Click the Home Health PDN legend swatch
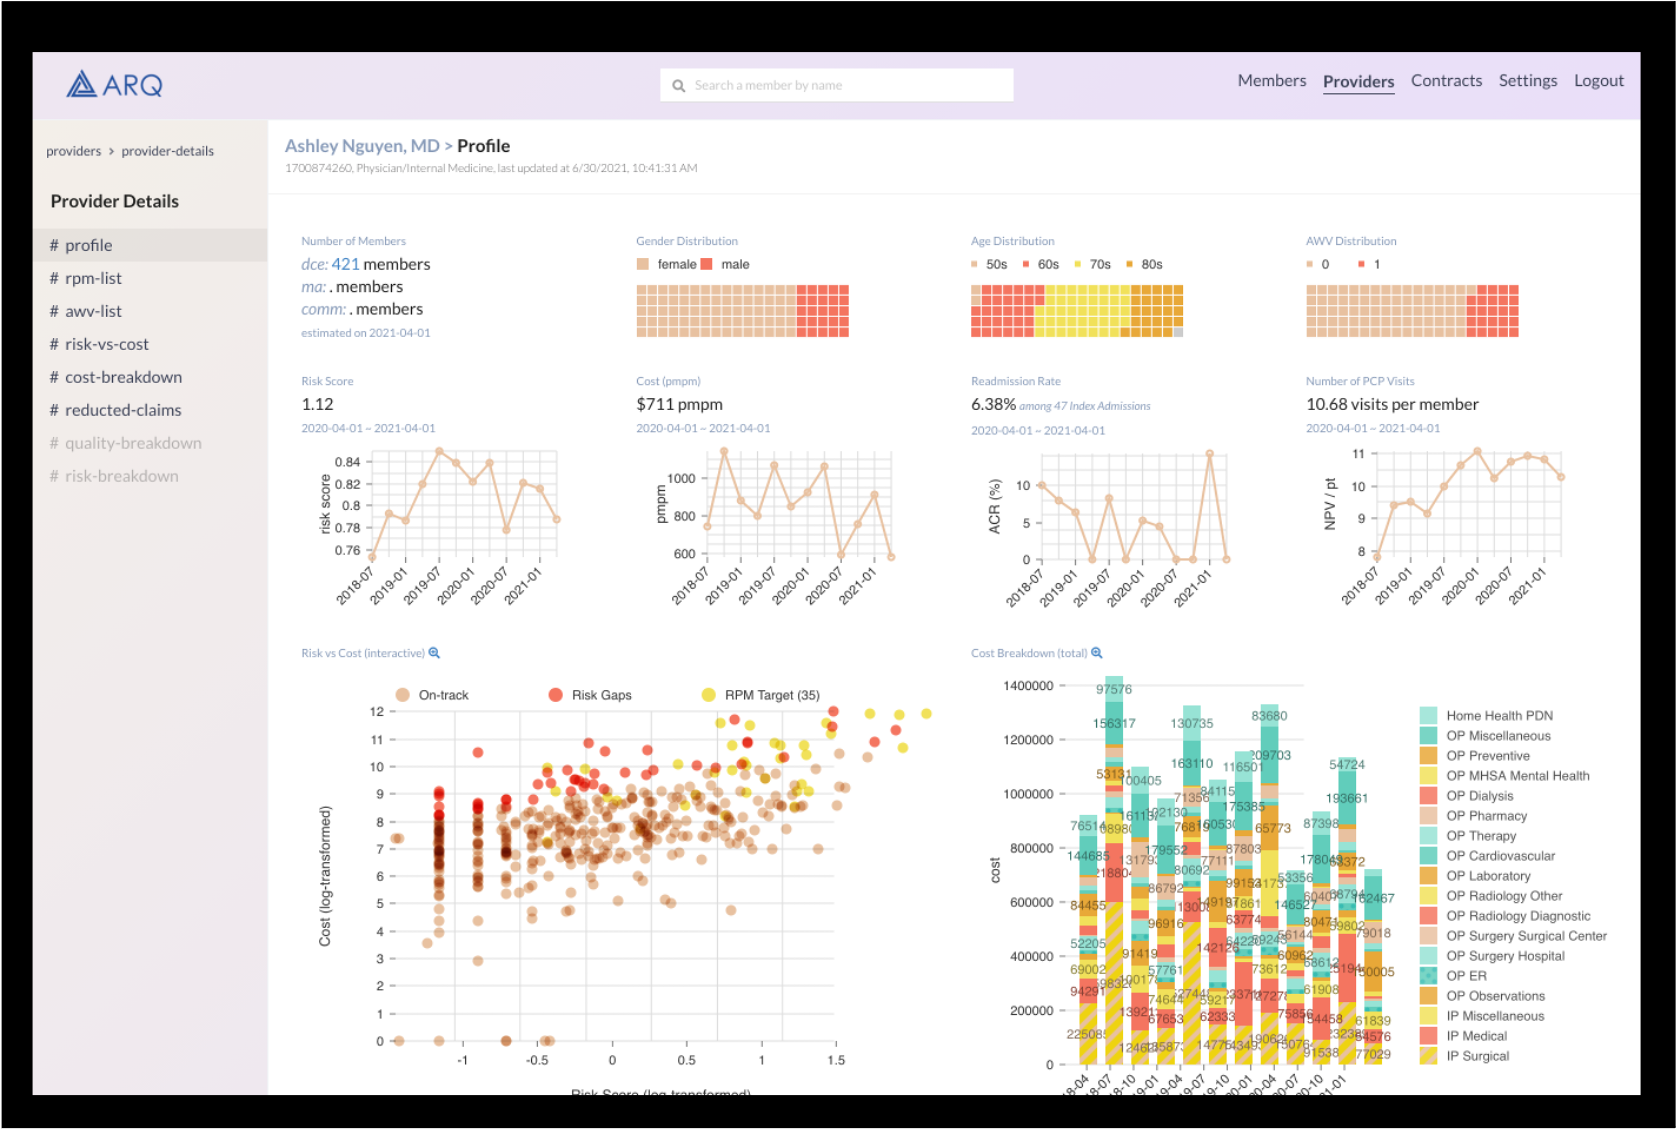Image resolution: width=1677 pixels, height=1129 pixels. [x=1428, y=716]
